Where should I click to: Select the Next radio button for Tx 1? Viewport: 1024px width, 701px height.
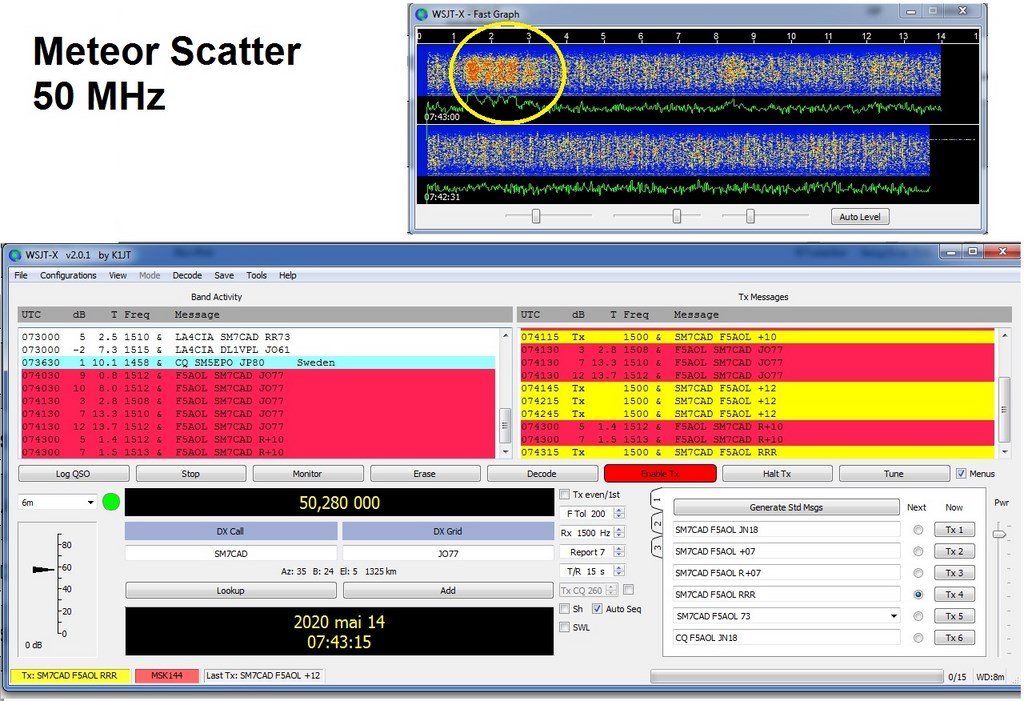coord(918,530)
